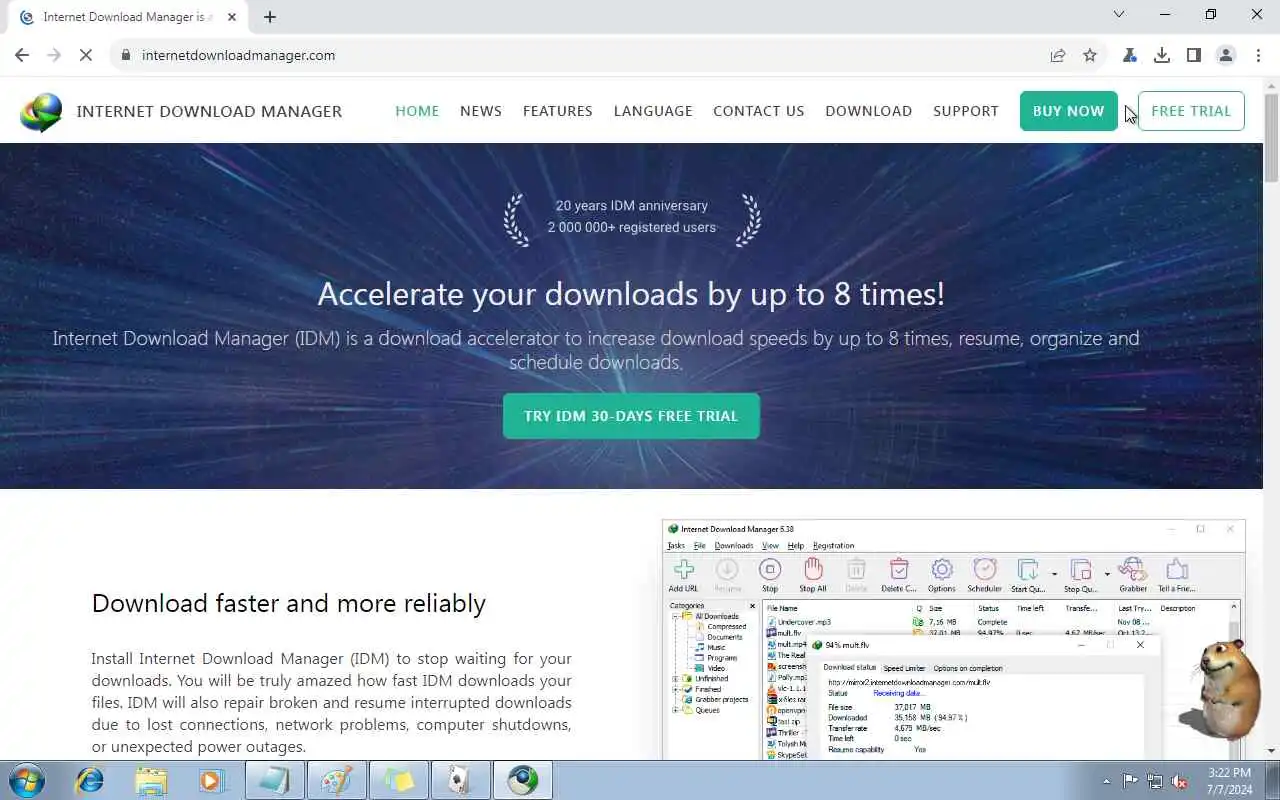Open the Windows Start menu
Screen dimensions: 1280x800
click(x=27, y=780)
